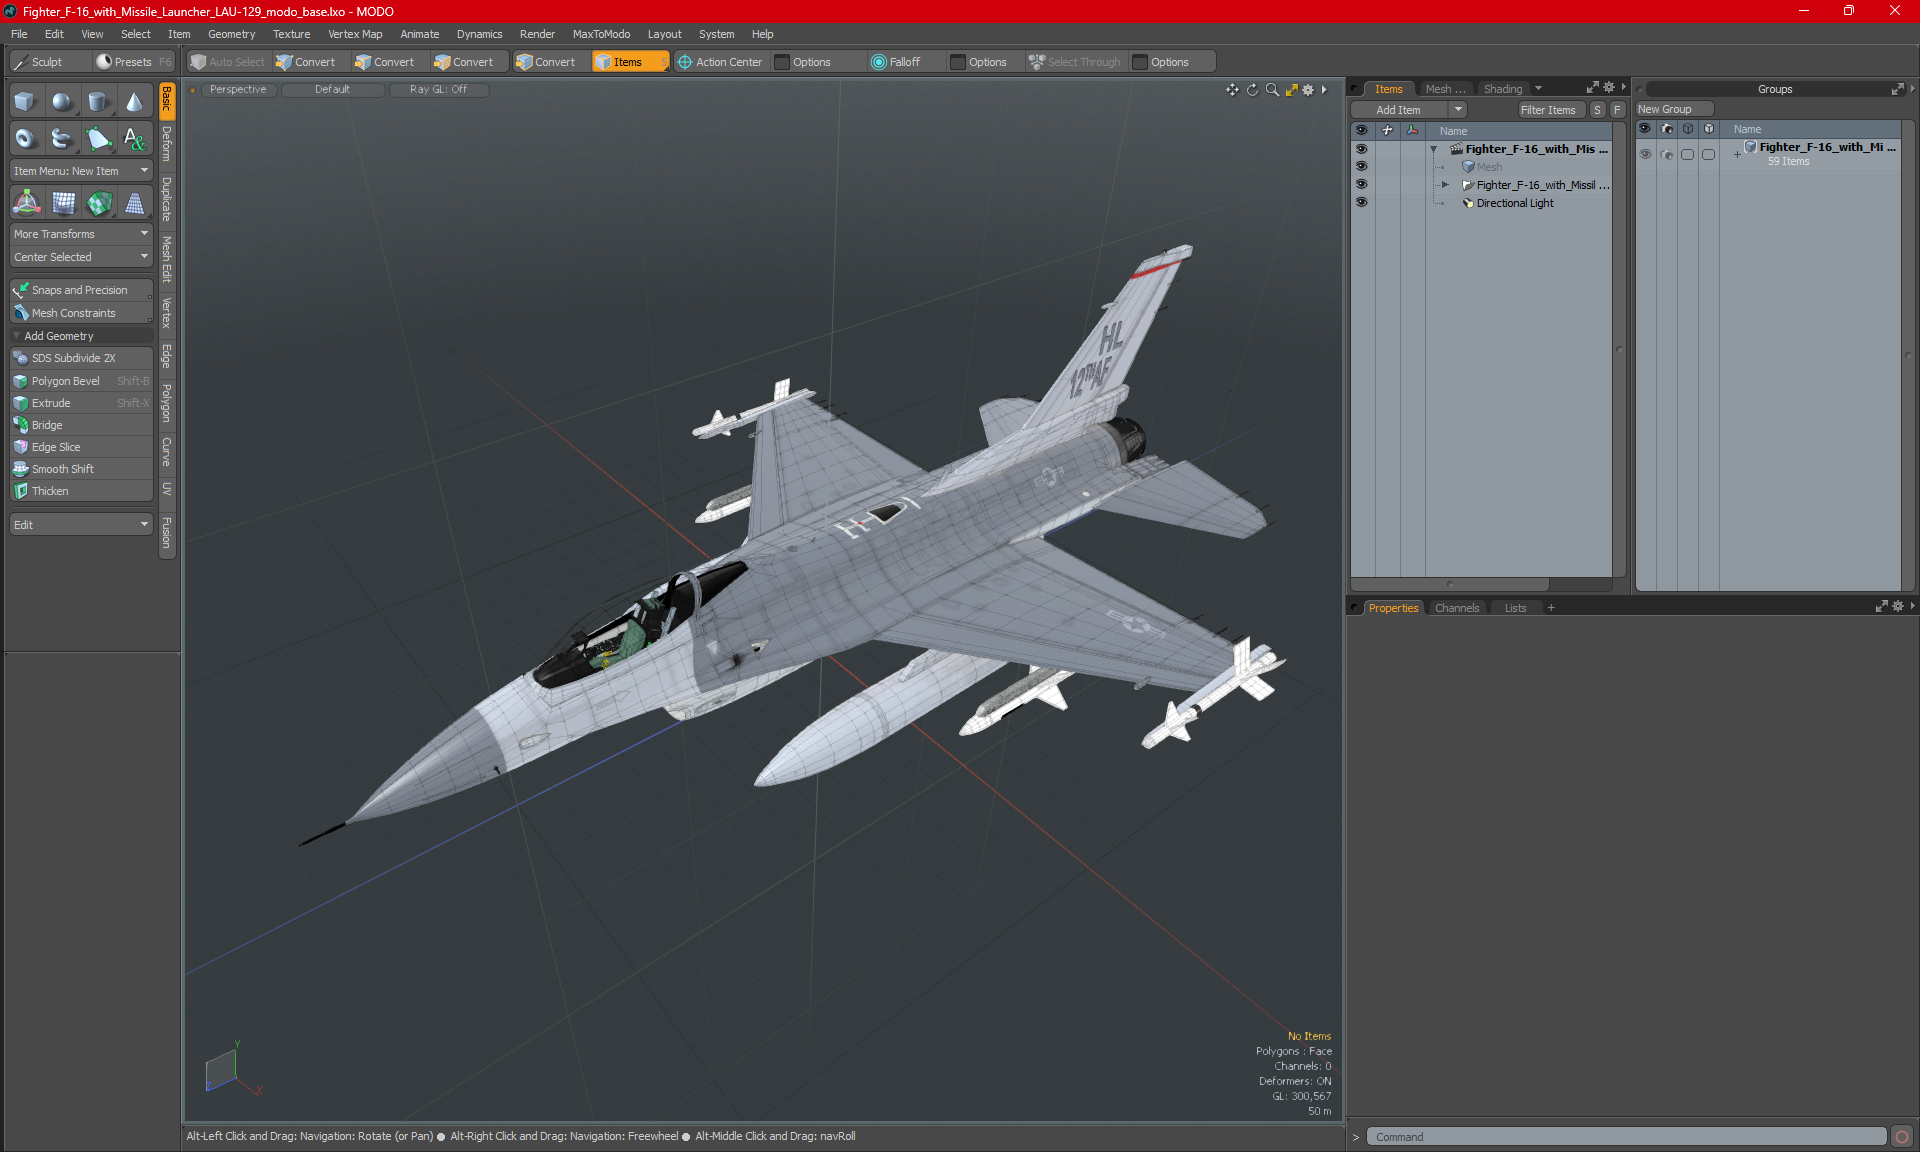
Task: Toggle Options checkbox after Action Center
Action: (783, 62)
